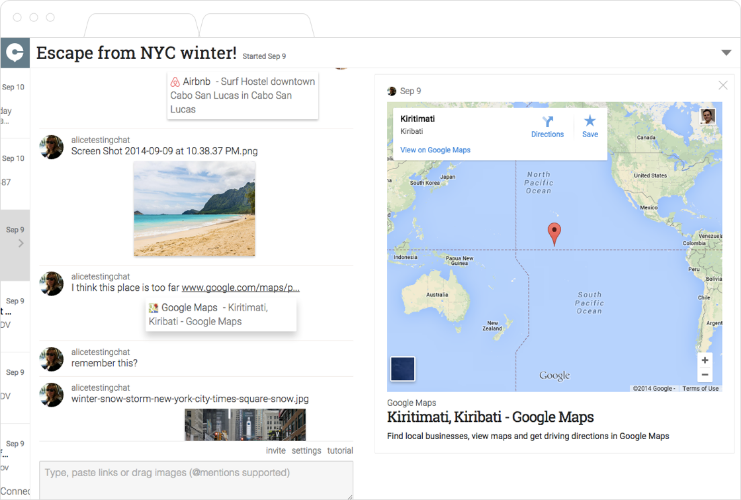Click the second empty browser tab
Viewport: 741px width, 500px height.
[257, 25]
